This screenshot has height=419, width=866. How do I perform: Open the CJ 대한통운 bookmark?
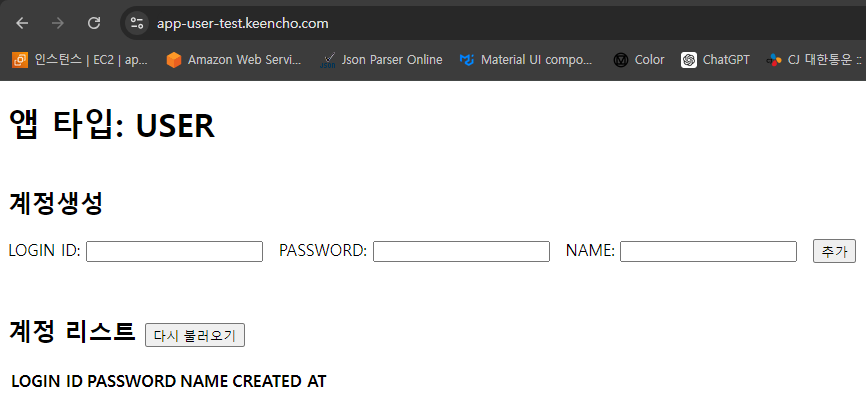tap(814, 60)
